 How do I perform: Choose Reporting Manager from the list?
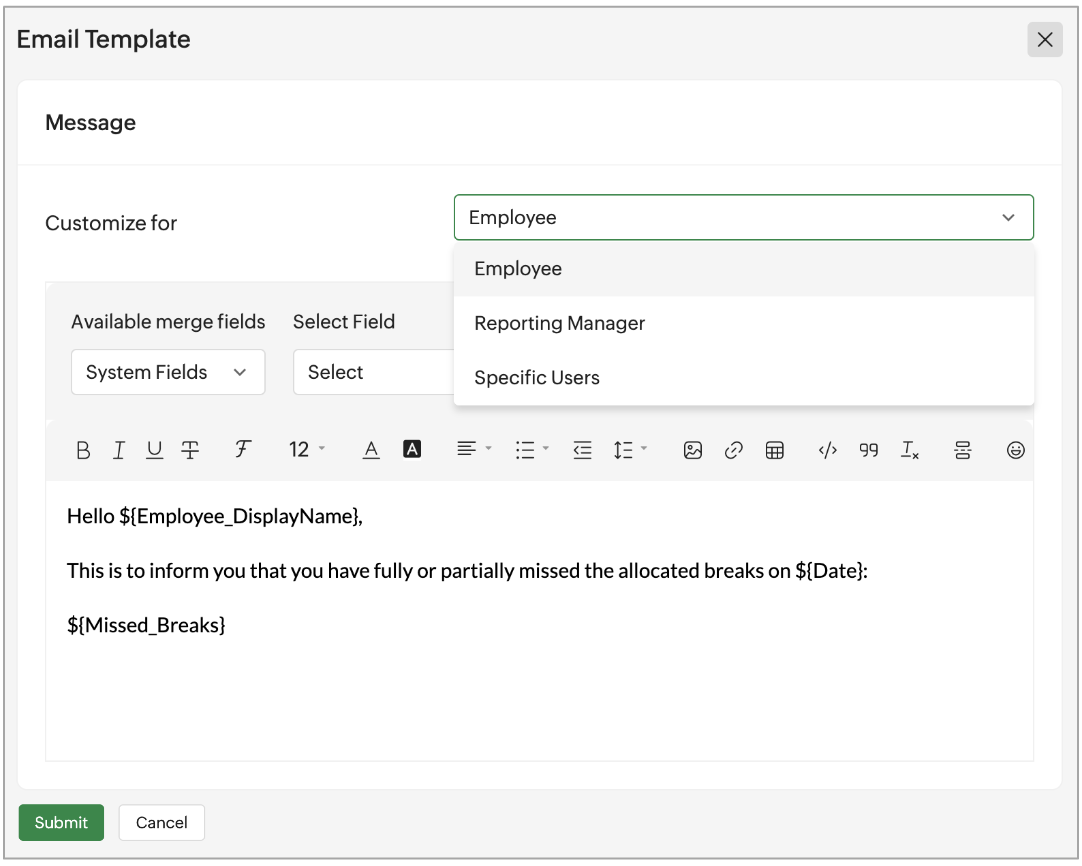[560, 323]
